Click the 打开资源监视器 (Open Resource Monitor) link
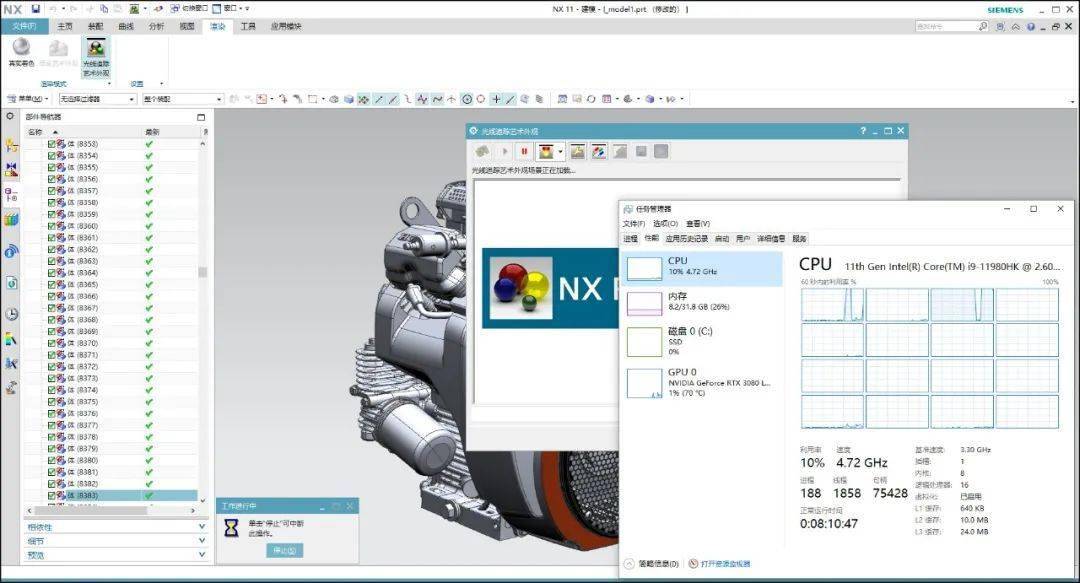This screenshot has height=583, width=1080. coord(720,564)
